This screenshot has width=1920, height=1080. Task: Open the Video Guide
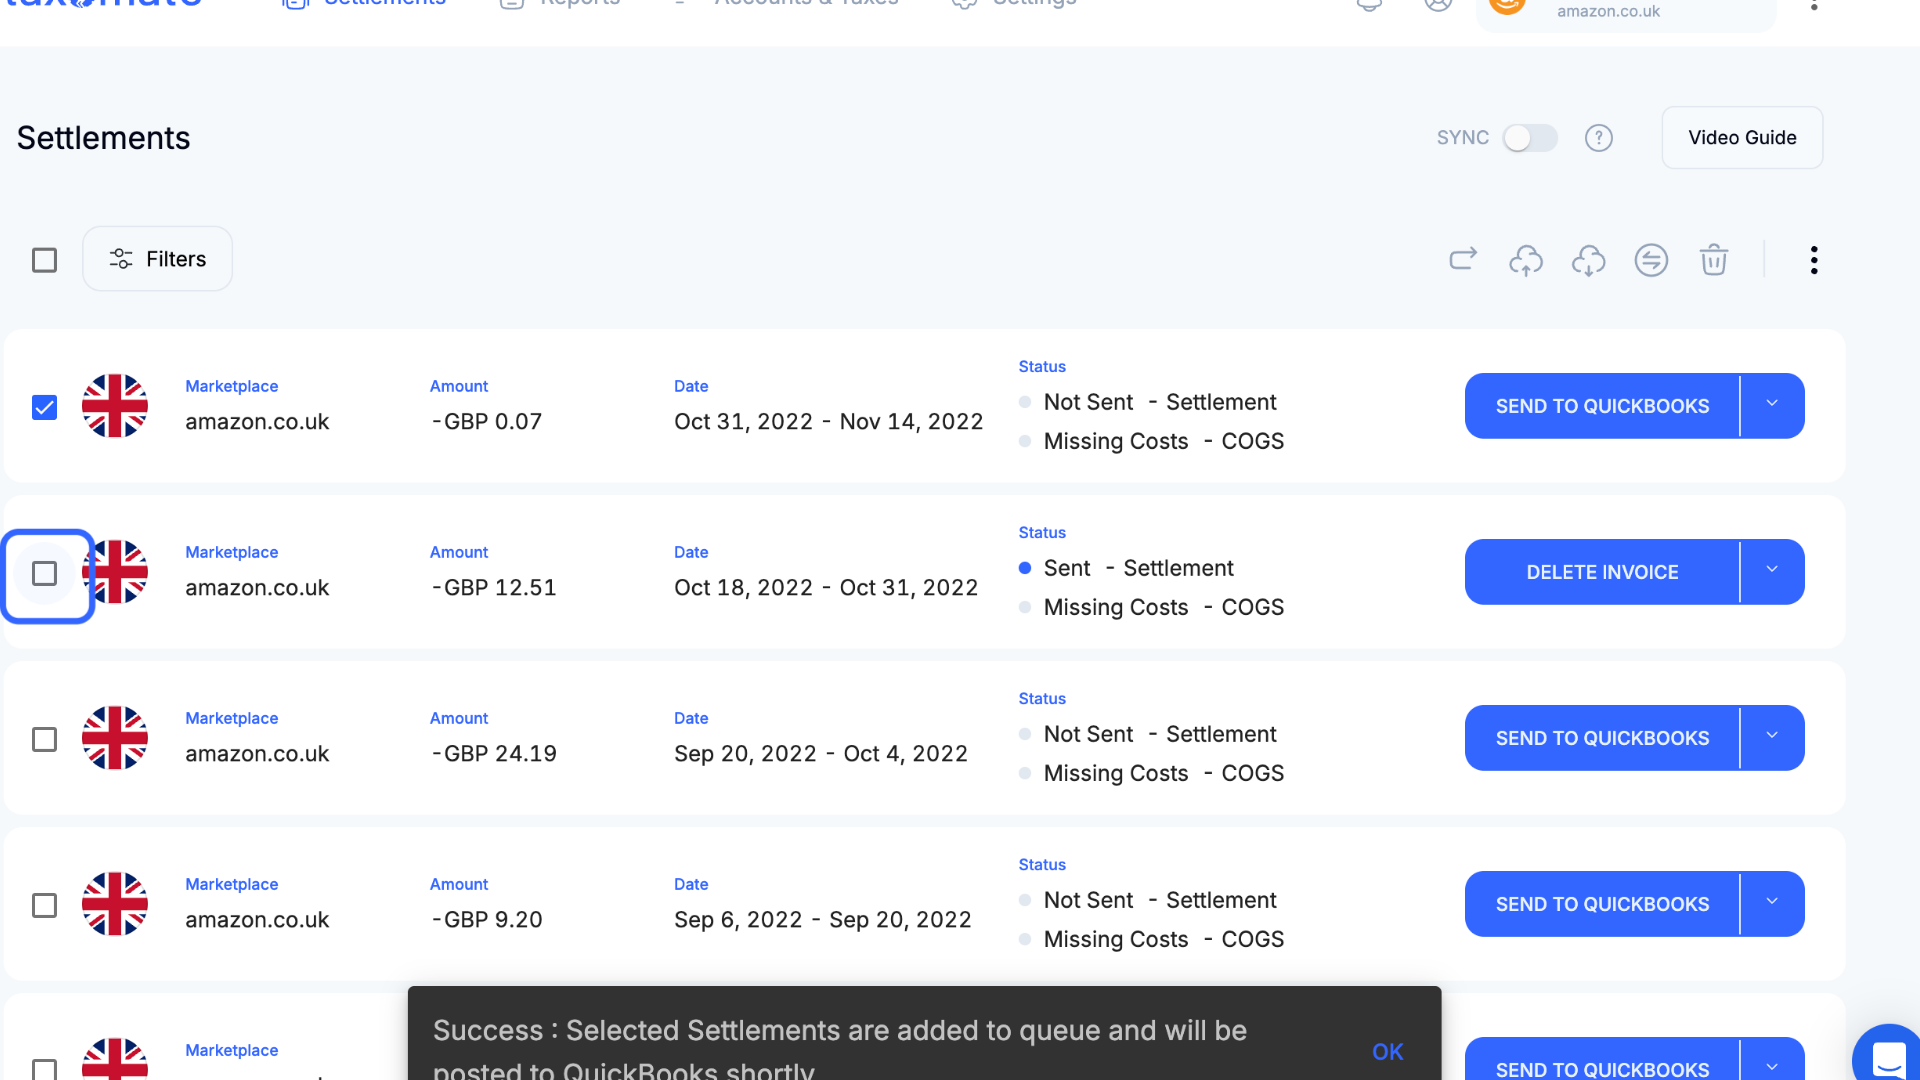pos(1742,138)
